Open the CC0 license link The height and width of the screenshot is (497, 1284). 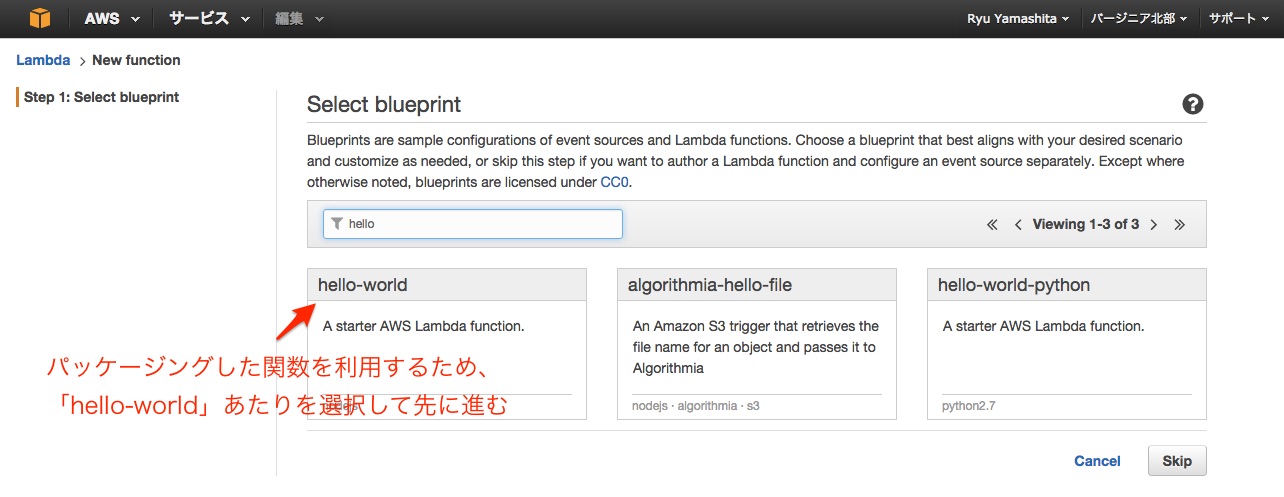614,183
